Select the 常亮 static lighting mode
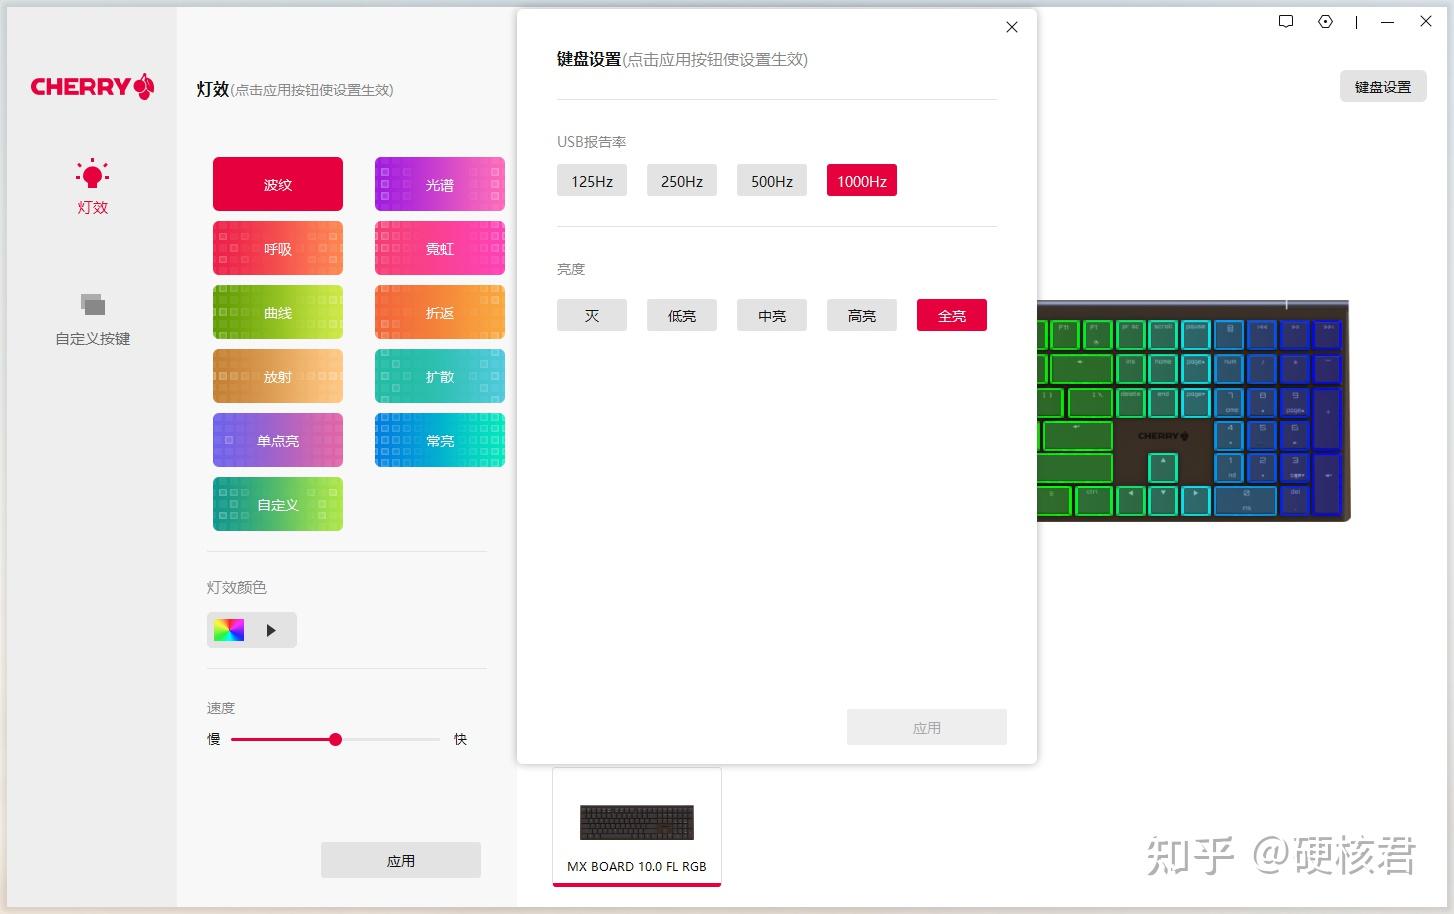This screenshot has width=1454, height=914. coord(439,440)
